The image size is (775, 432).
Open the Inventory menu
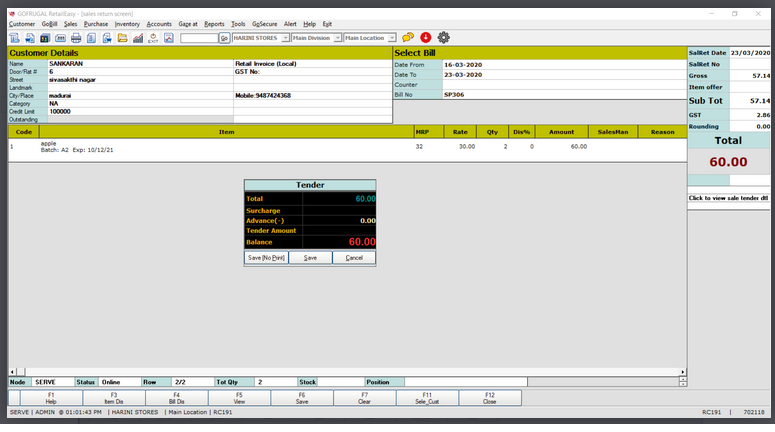(x=127, y=23)
